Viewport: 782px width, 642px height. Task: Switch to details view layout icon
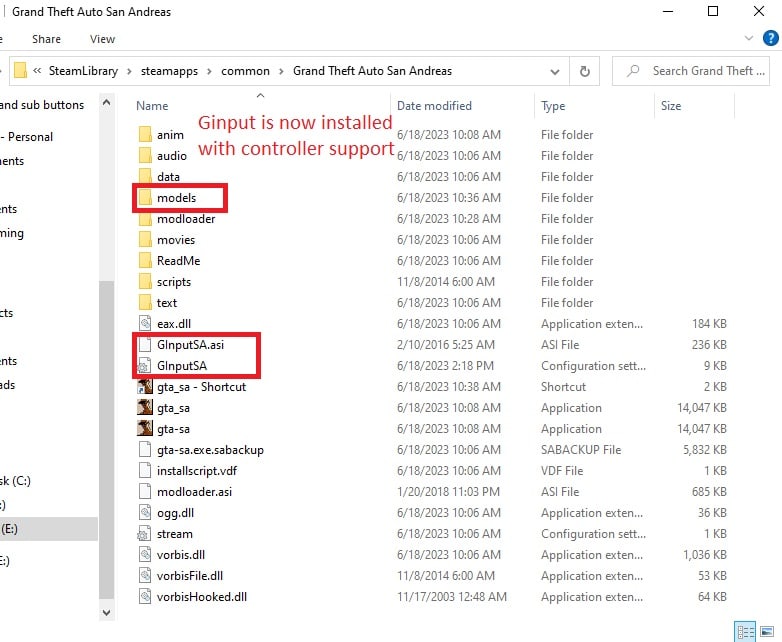[745, 632]
